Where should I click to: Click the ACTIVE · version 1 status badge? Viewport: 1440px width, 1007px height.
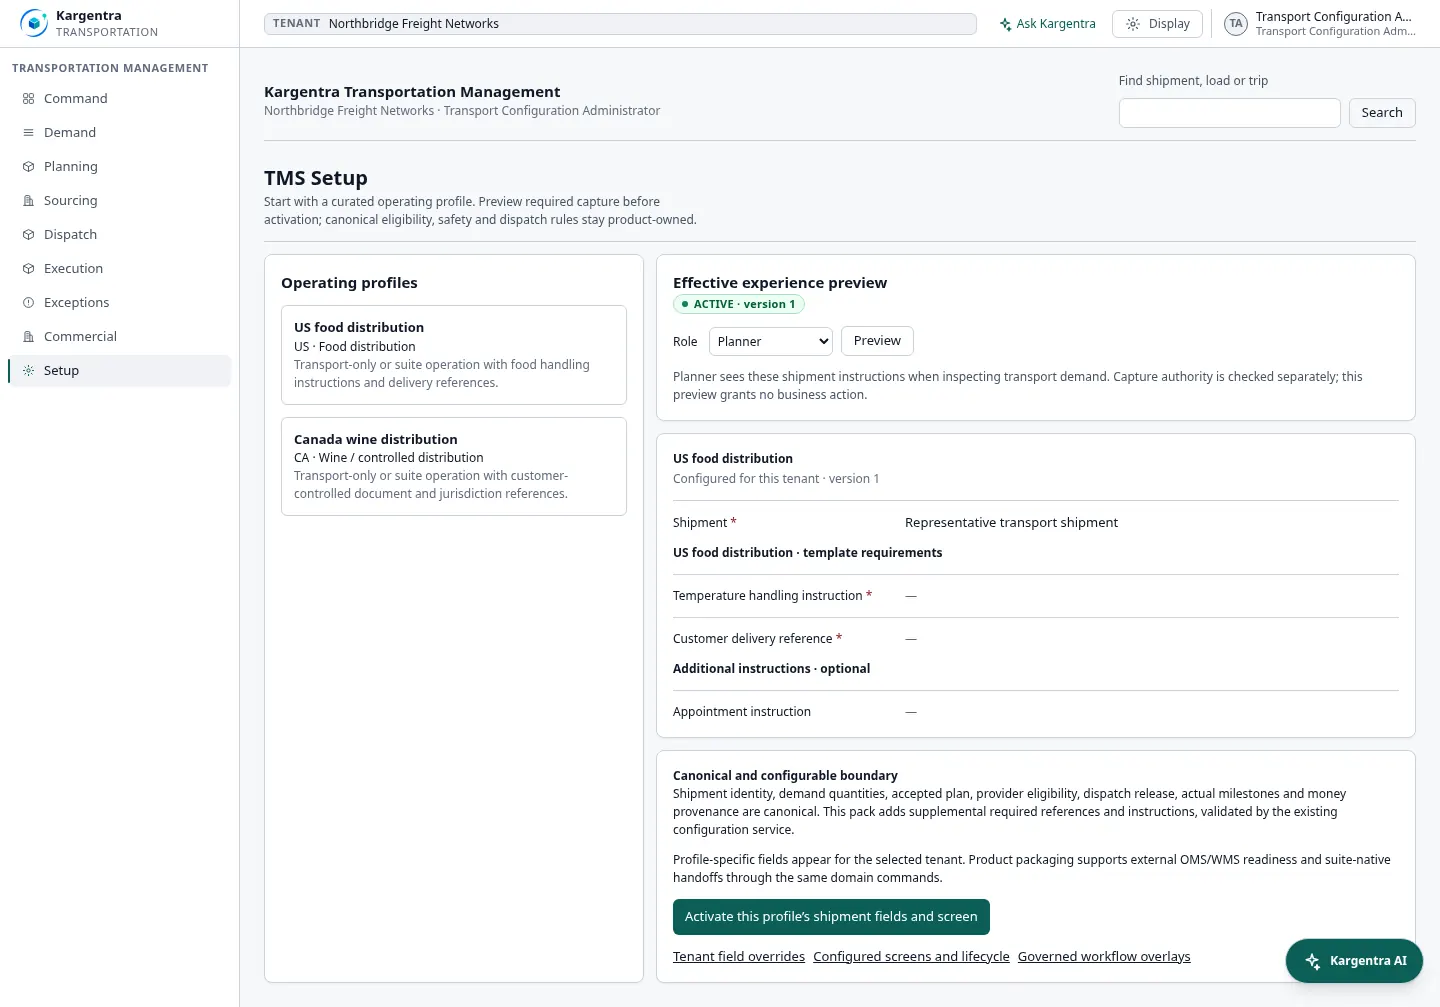[x=738, y=305]
